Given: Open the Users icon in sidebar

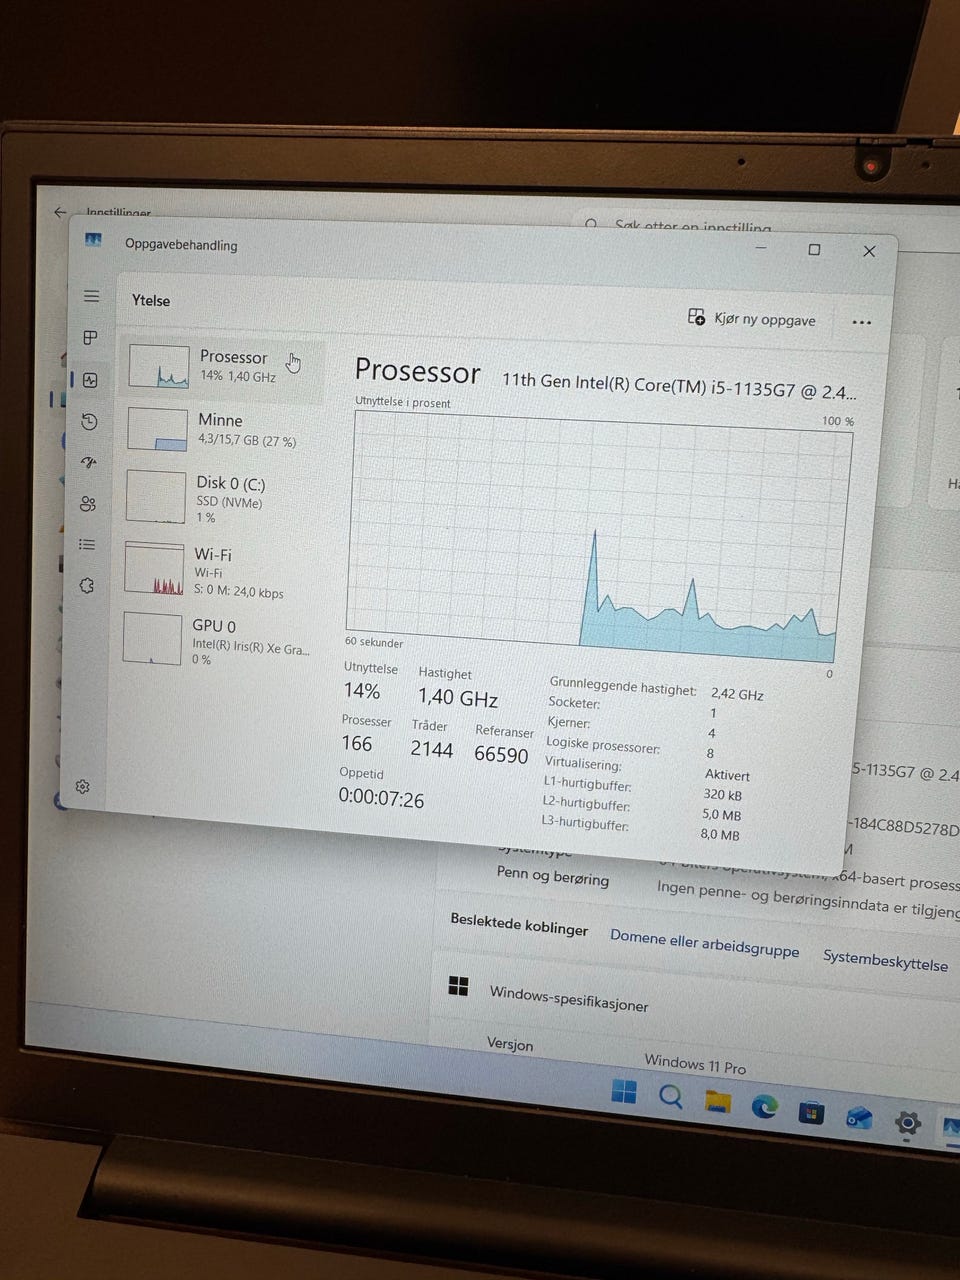Looking at the screenshot, I should point(88,503).
